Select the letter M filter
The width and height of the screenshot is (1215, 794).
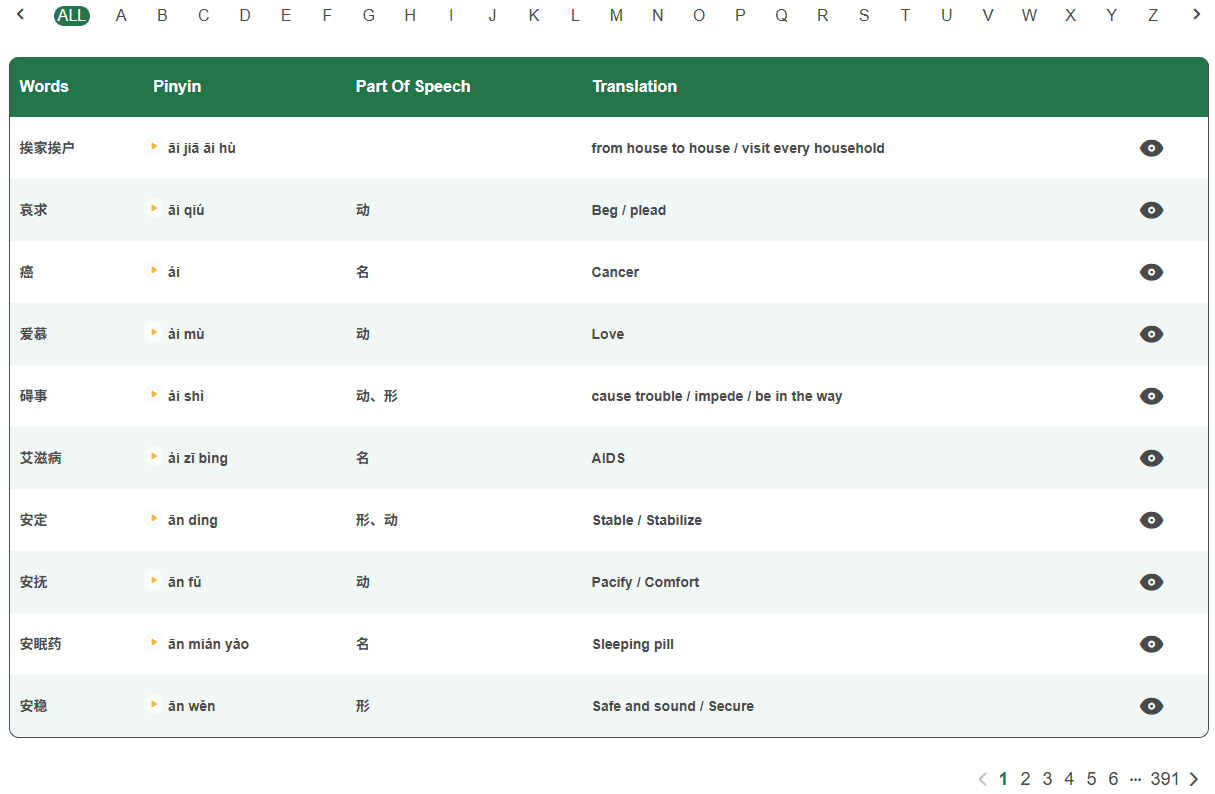[x=616, y=15]
